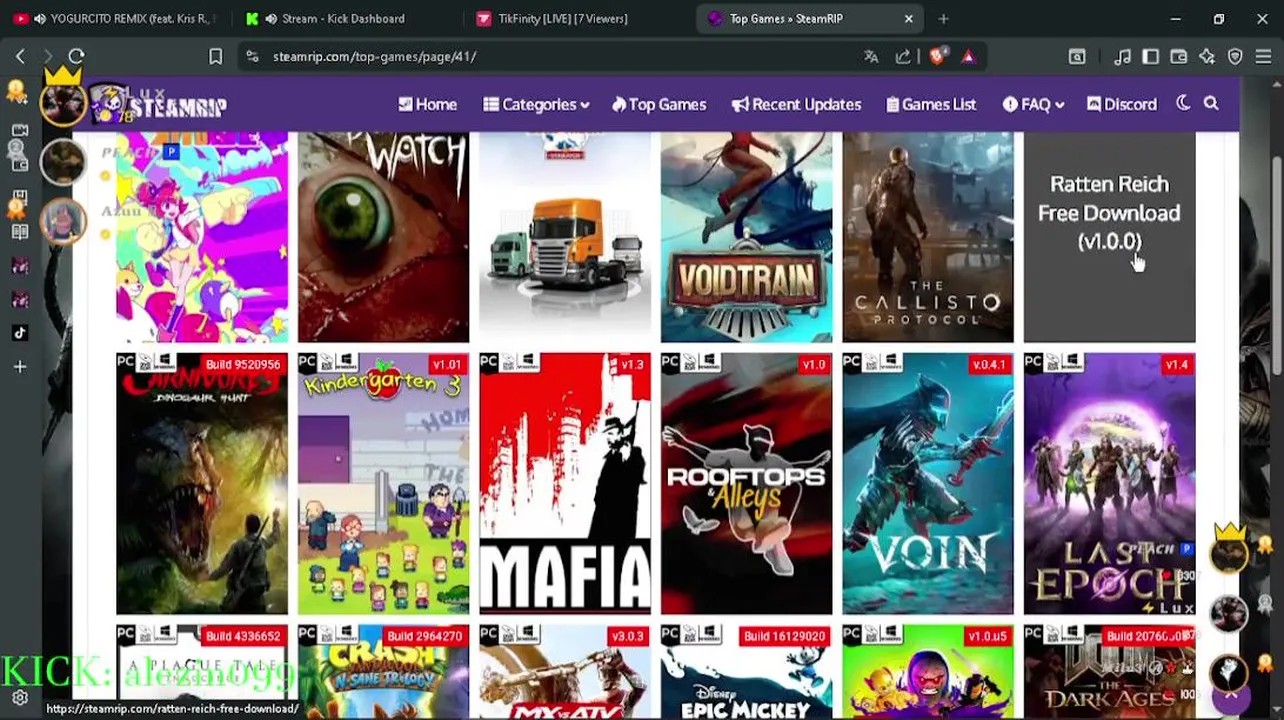1284x720 pixels.
Task: Click the SteamRIP logo
Action: click(x=159, y=104)
